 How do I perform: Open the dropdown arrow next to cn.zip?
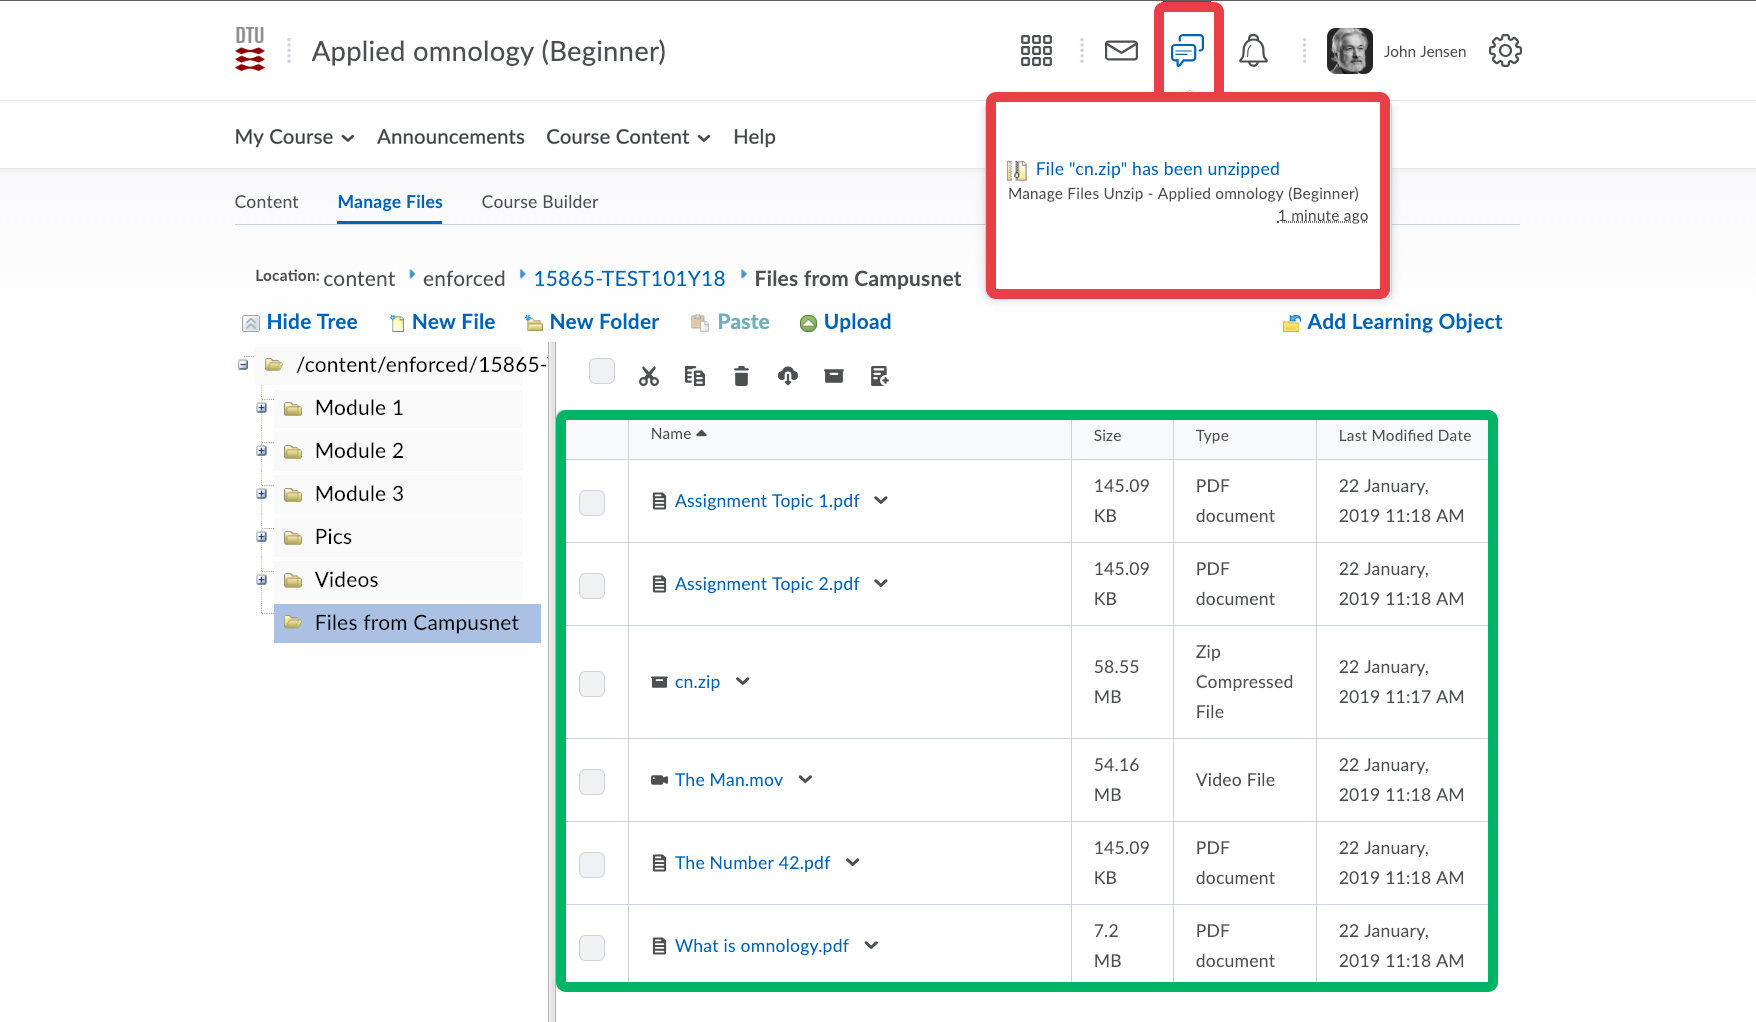pyautogui.click(x=743, y=682)
